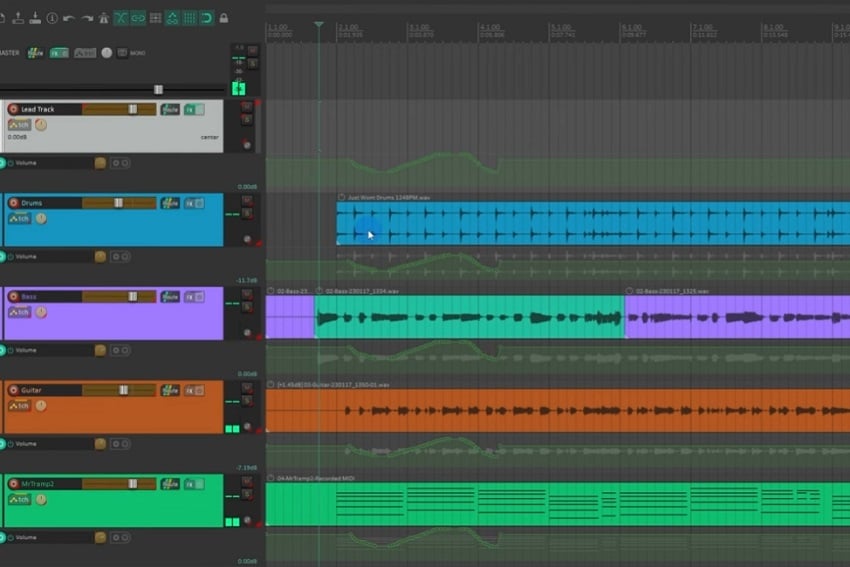Arm Drums track for recording
This screenshot has height=567, width=850.
coord(14,203)
